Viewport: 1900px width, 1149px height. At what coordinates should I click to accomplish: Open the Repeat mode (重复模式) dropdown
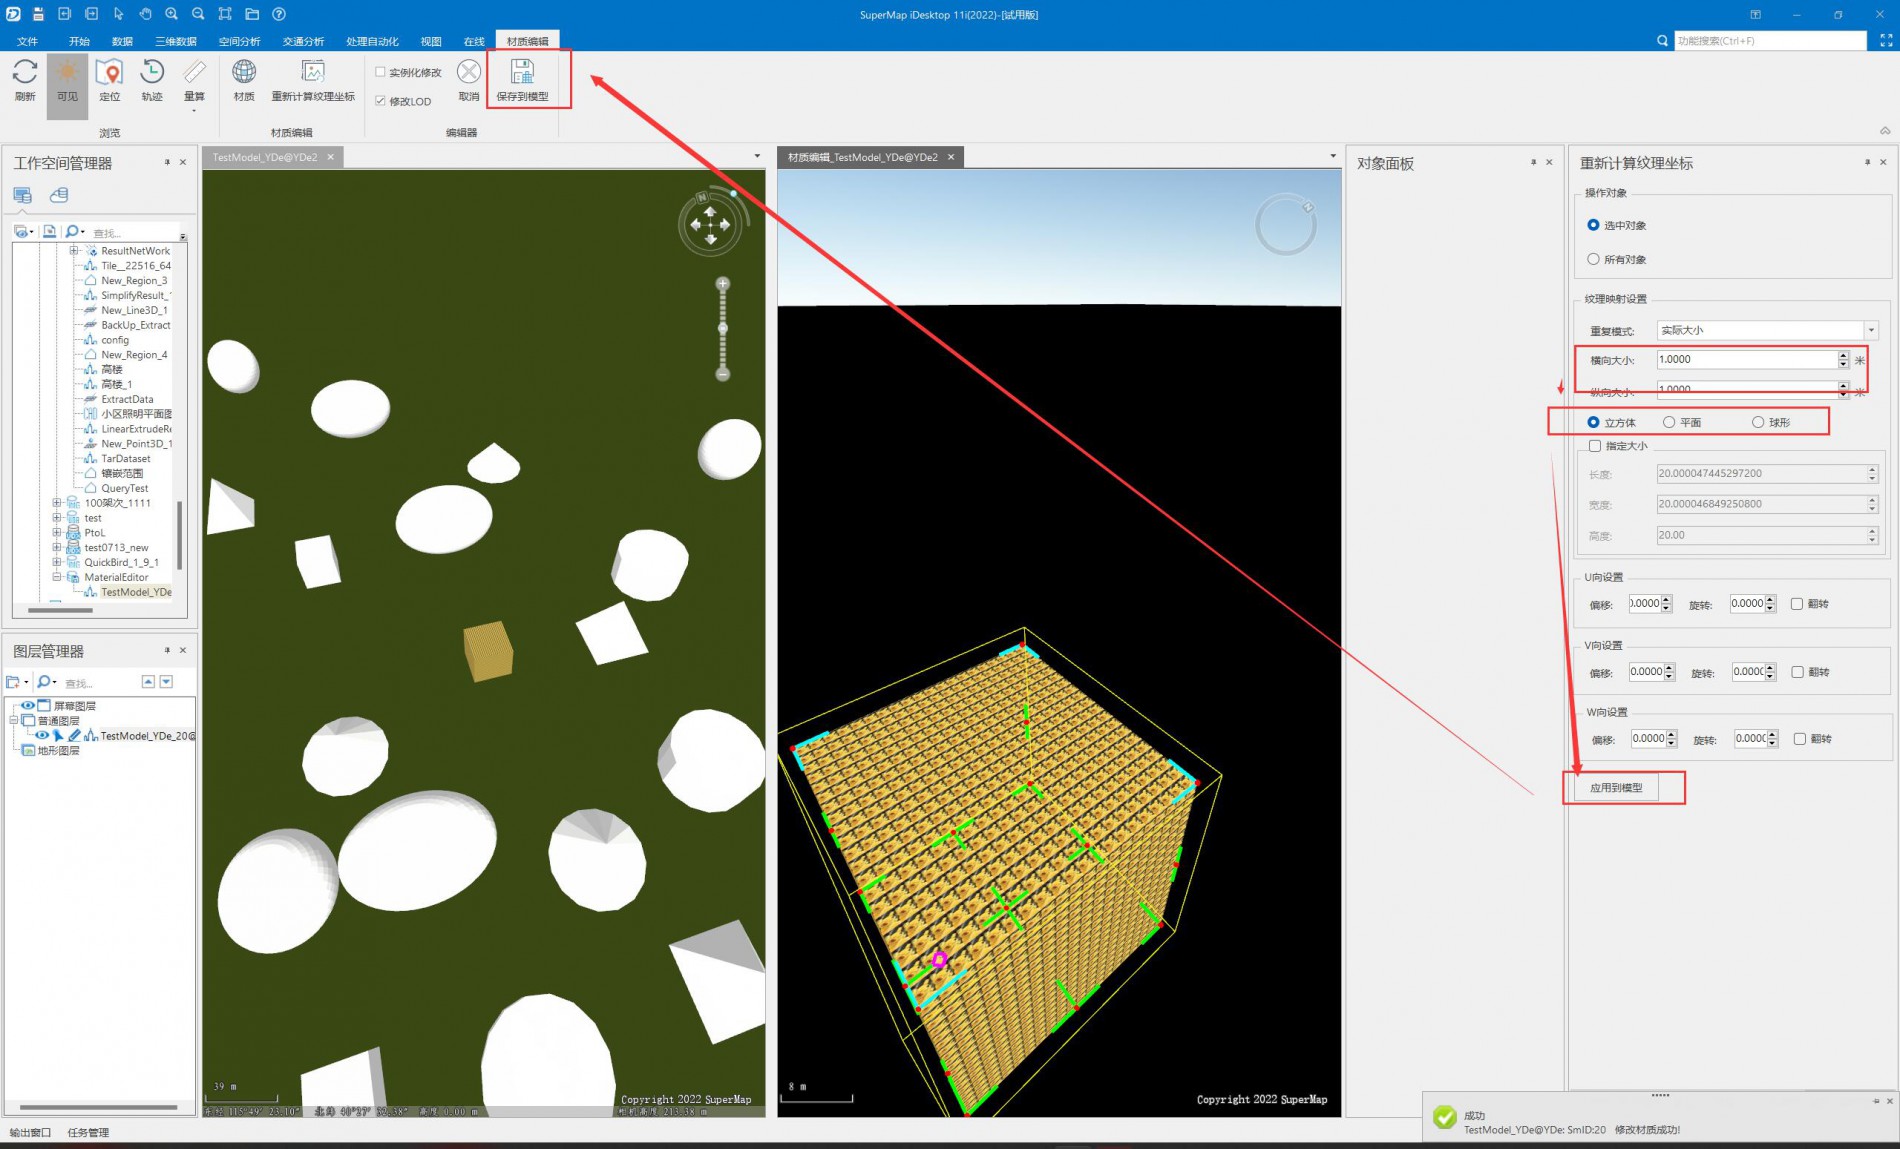tap(1871, 330)
